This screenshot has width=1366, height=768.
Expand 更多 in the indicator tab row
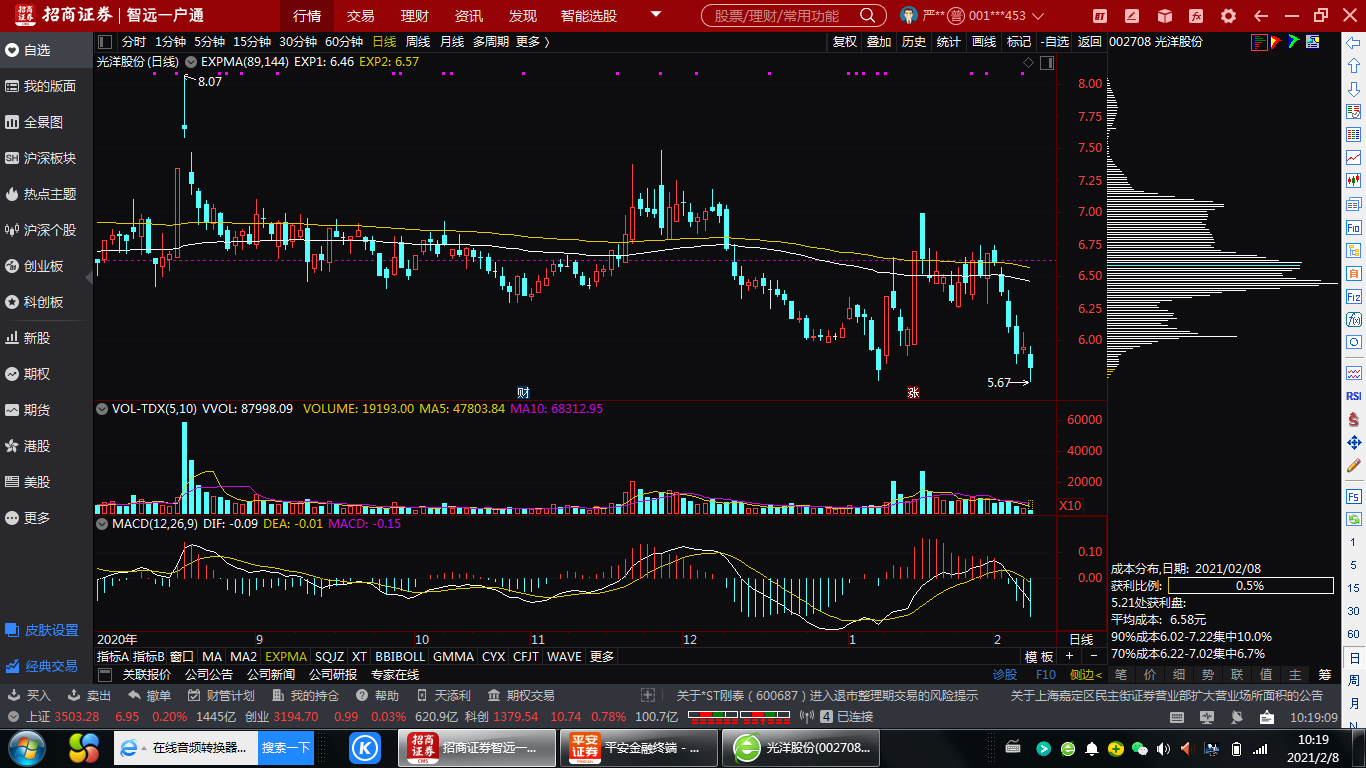602,657
